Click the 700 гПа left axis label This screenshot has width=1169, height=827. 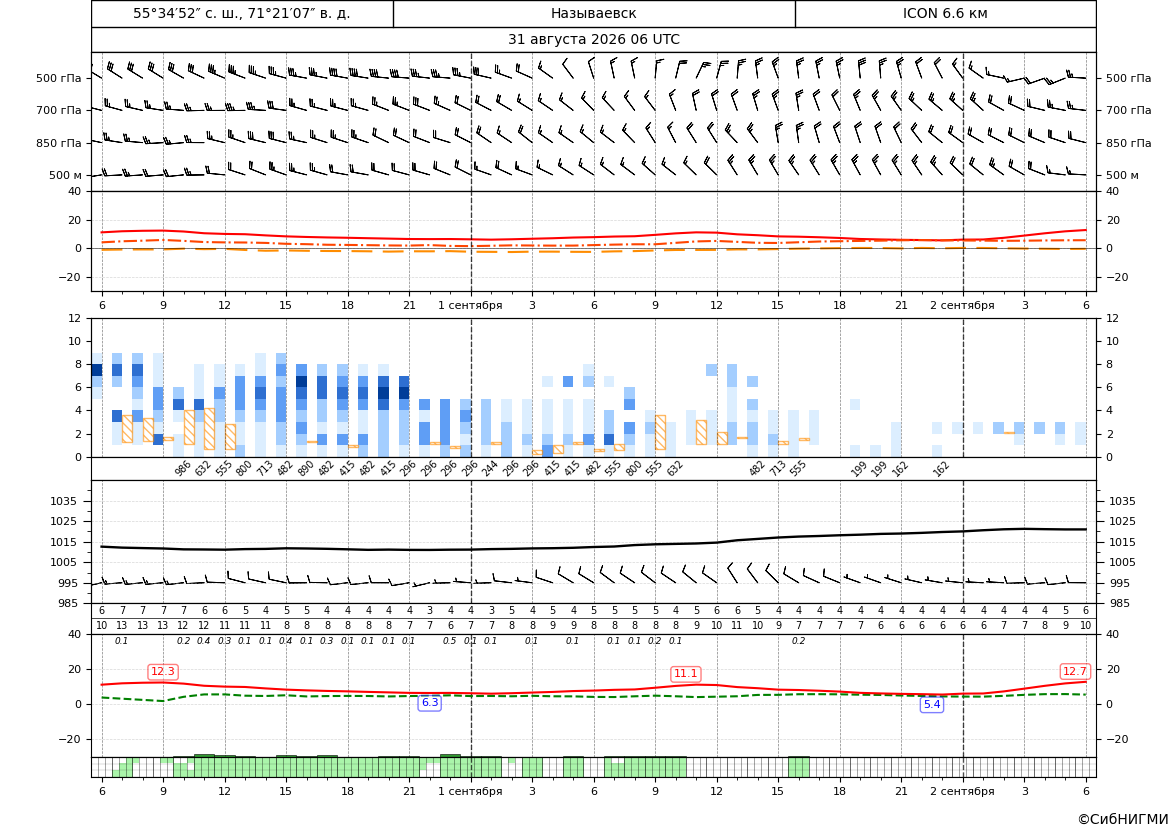click(59, 110)
